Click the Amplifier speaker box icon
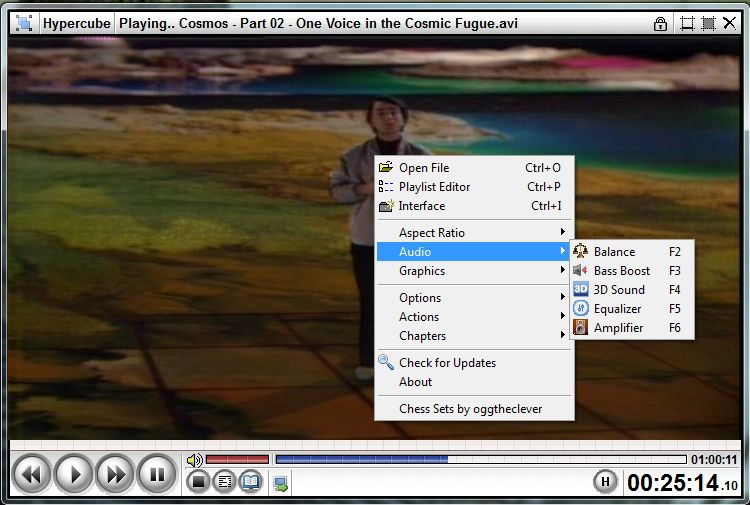 581,328
